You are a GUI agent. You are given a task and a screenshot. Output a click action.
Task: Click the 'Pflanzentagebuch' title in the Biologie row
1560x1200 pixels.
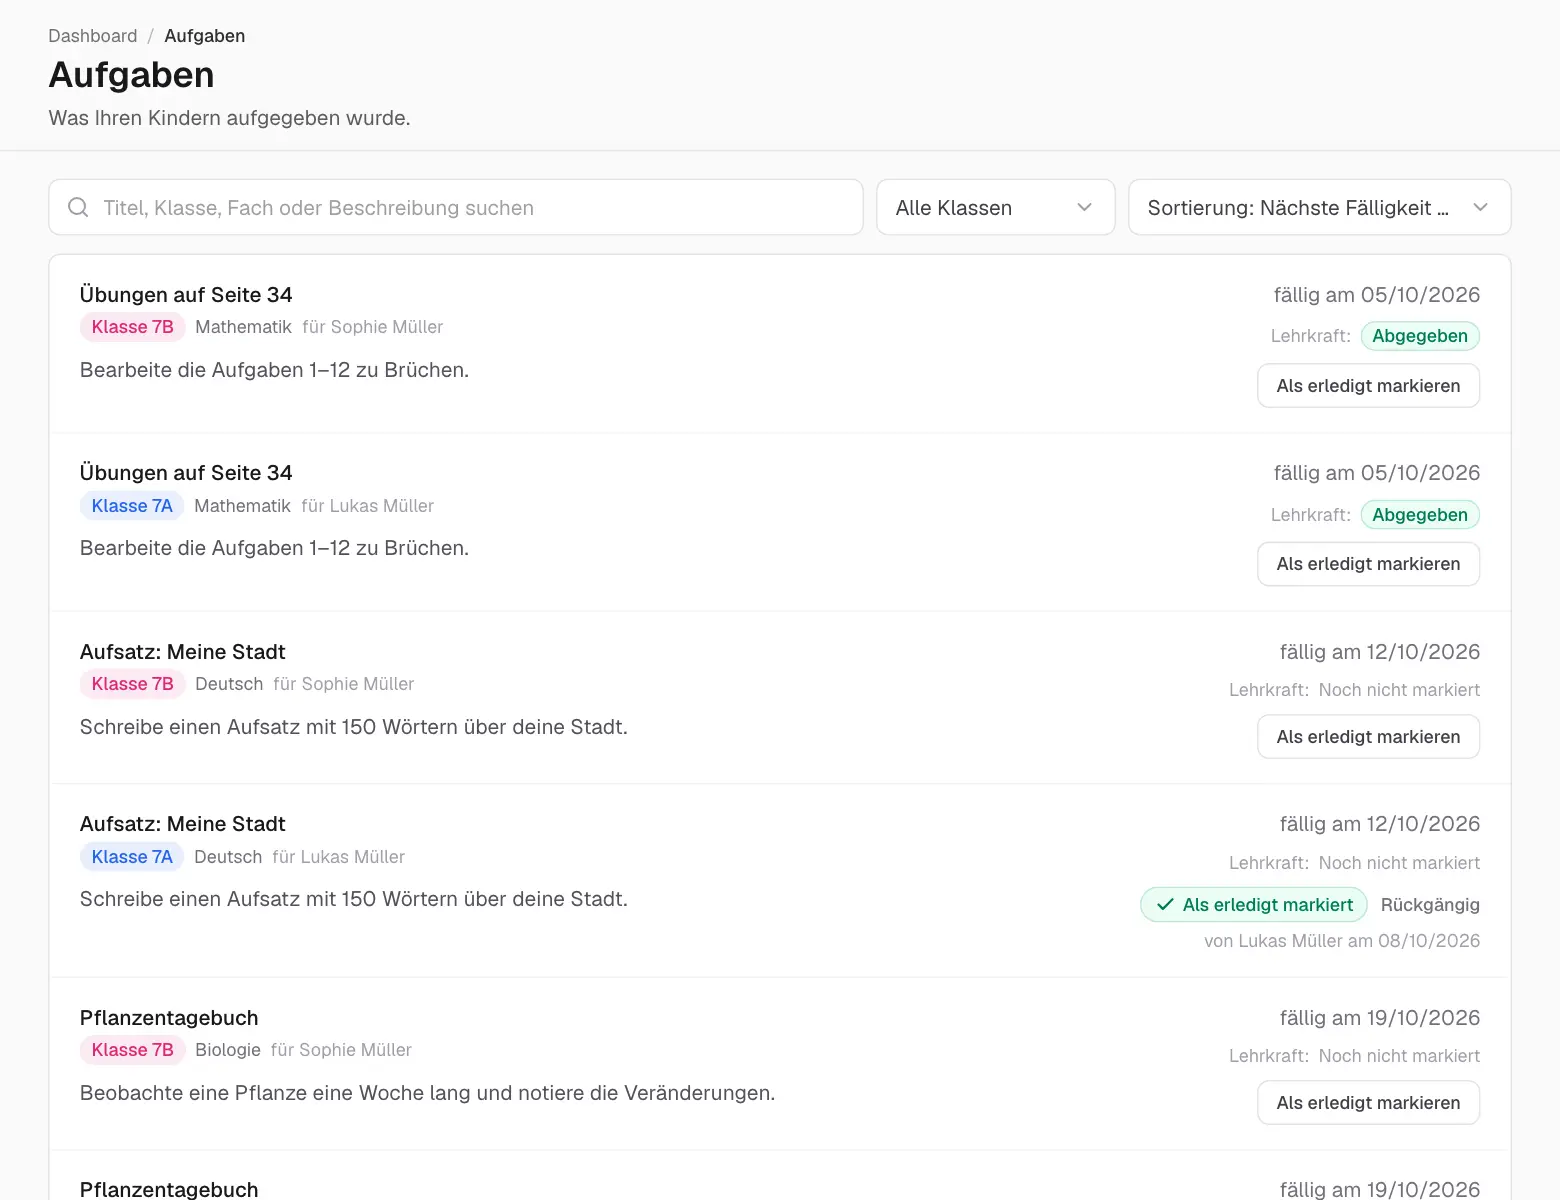click(x=169, y=1018)
